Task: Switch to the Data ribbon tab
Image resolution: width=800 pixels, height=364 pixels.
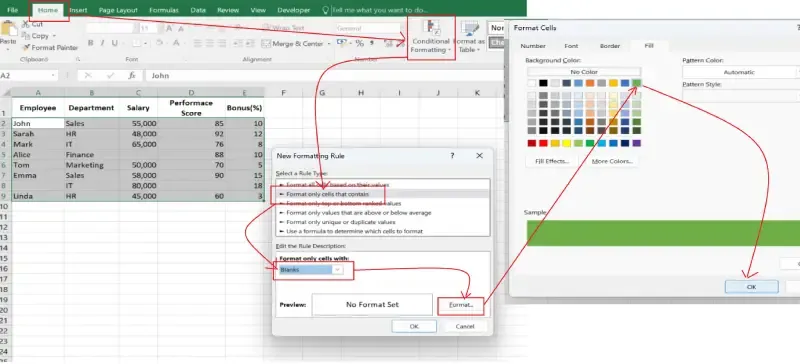Action: point(198,10)
